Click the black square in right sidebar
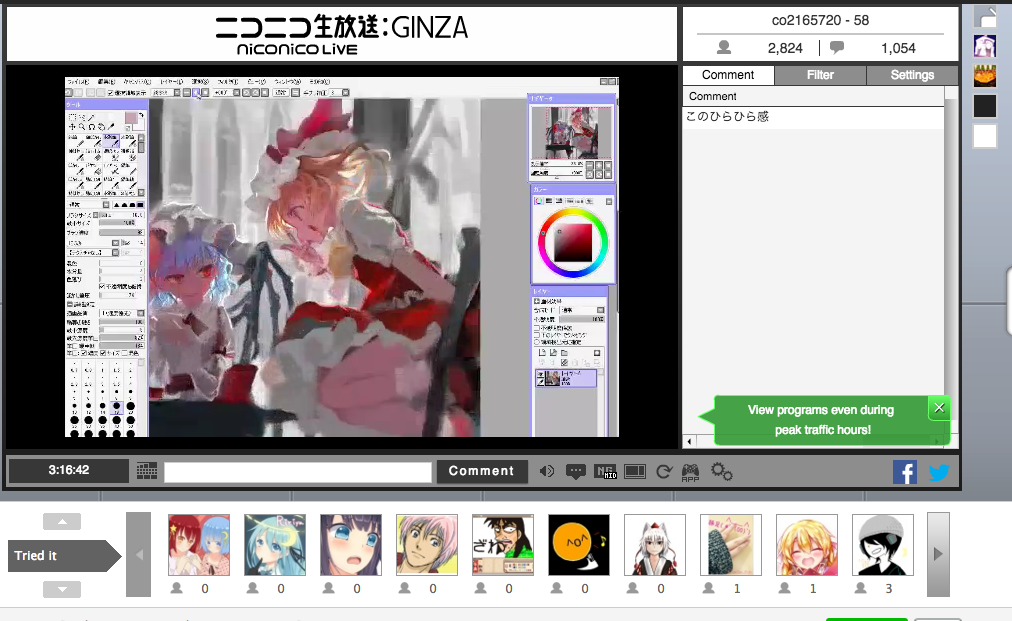1012x621 pixels. (985, 106)
